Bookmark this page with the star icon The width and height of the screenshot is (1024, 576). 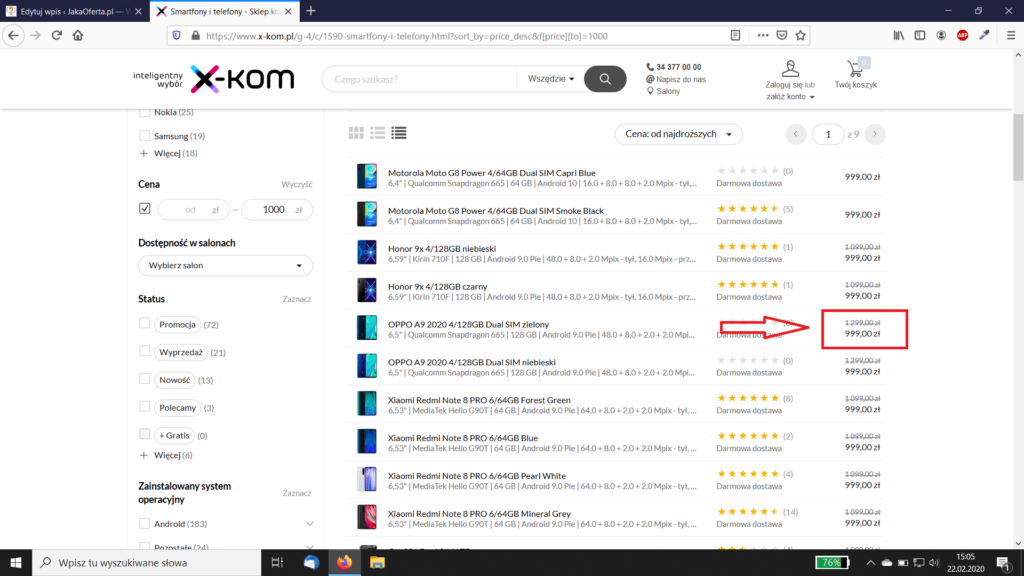pyautogui.click(x=801, y=36)
